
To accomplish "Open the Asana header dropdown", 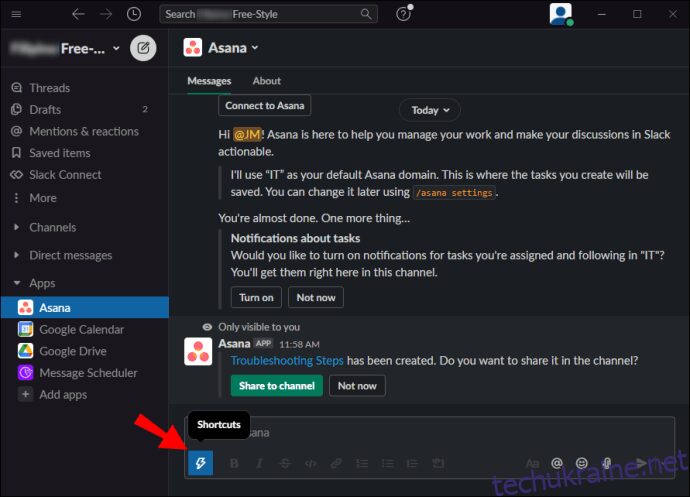I will click(x=233, y=48).
